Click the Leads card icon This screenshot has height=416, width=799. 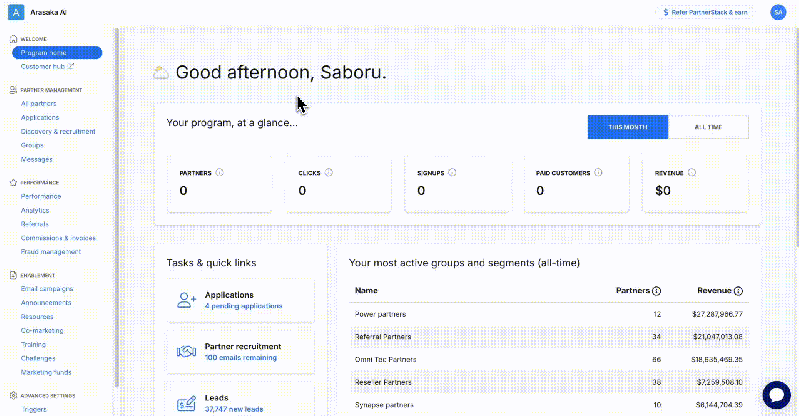(185, 402)
